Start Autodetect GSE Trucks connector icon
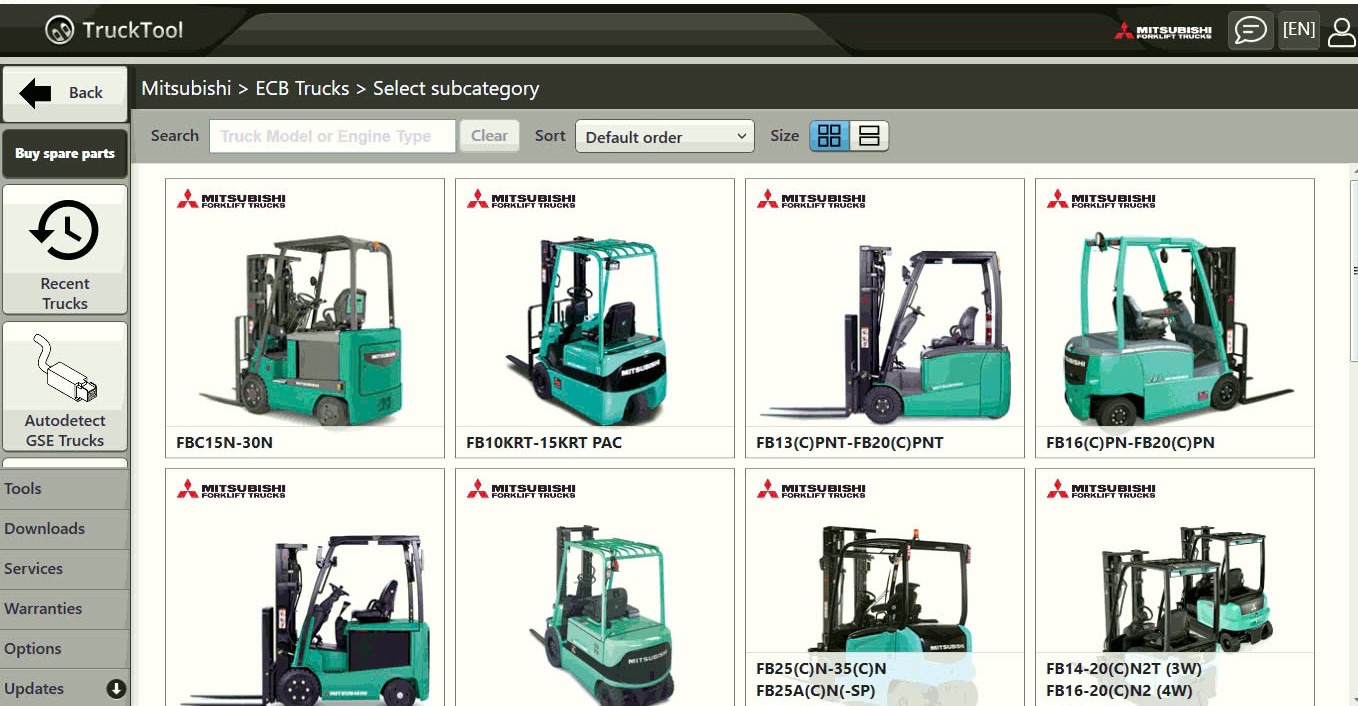 (x=65, y=369)
